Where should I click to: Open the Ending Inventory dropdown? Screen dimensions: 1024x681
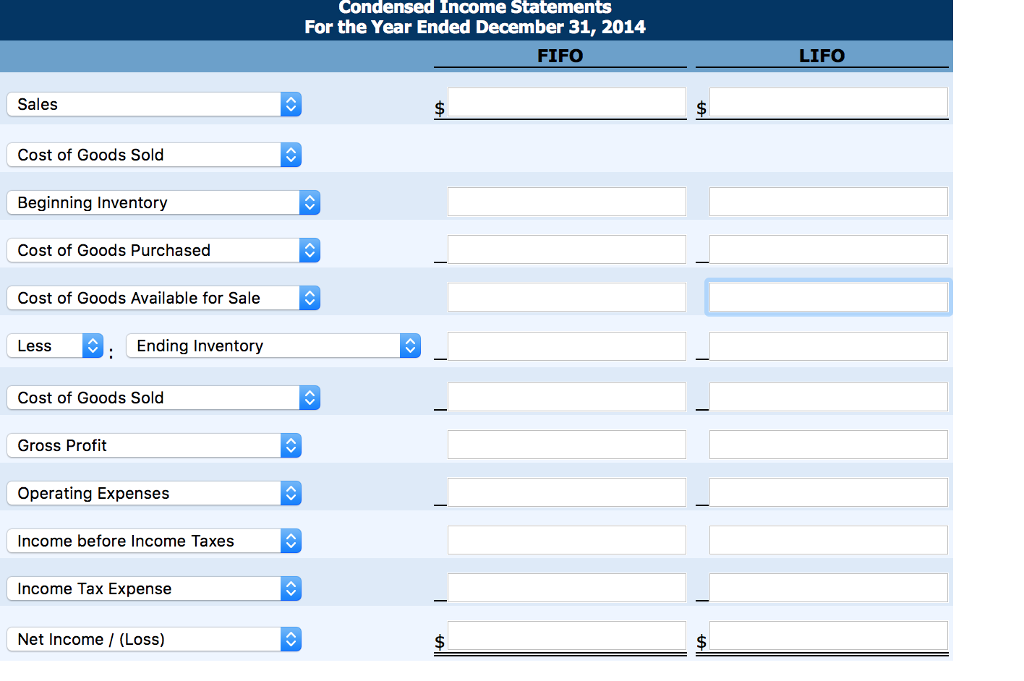pos(273,345)
